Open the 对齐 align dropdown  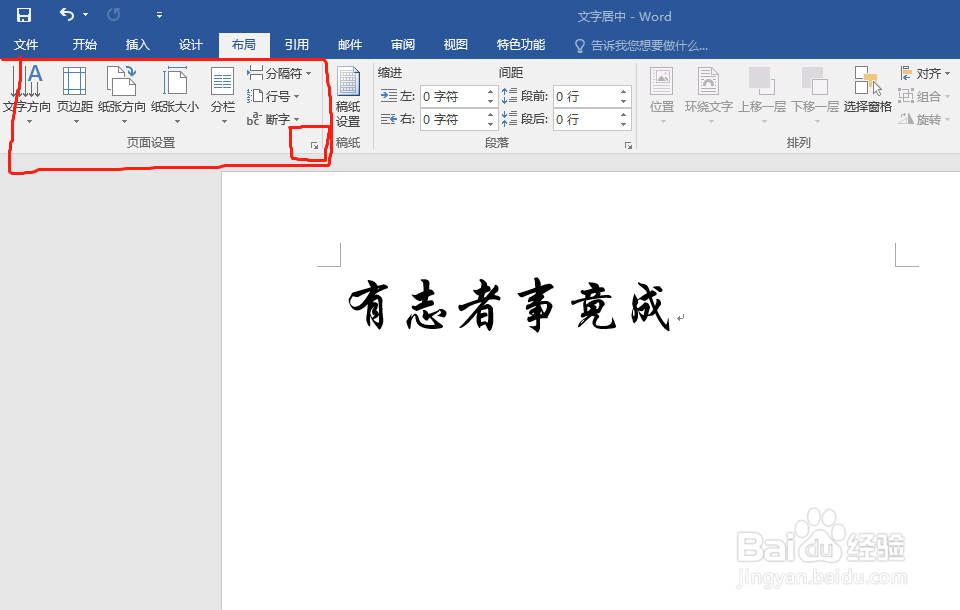924,73
